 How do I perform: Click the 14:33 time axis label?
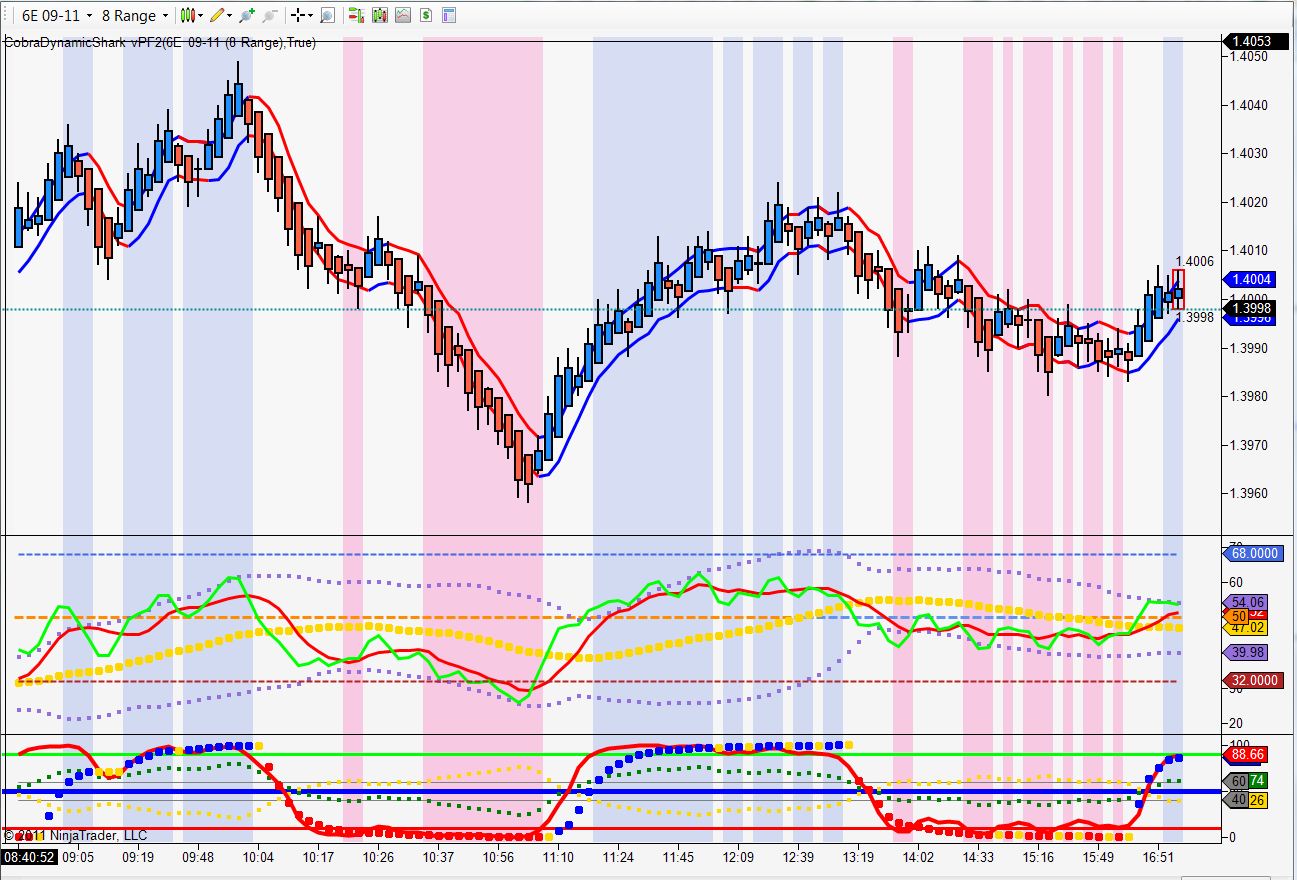(978, 858)
